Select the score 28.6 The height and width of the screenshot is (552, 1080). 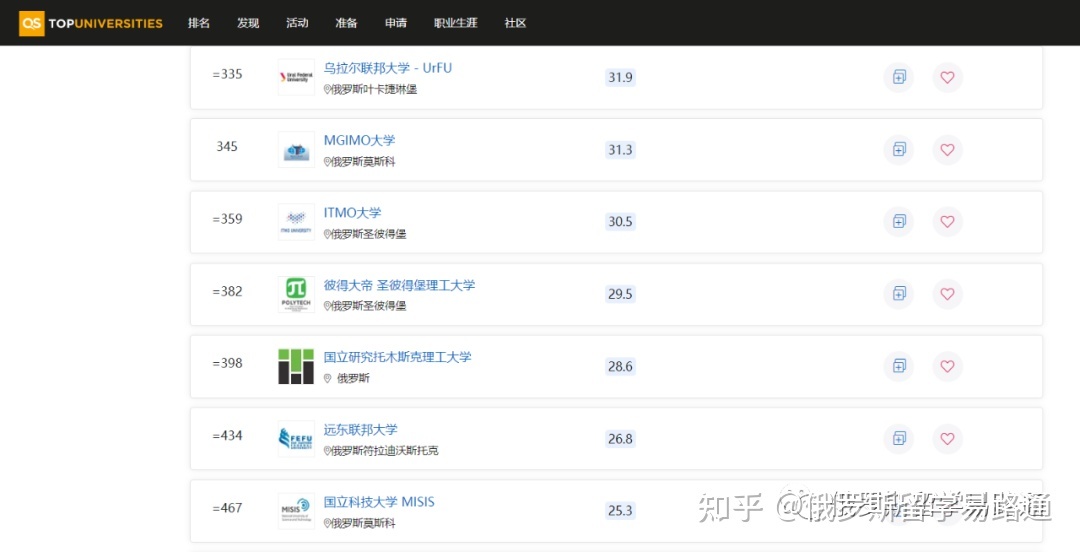pos(620,366)
